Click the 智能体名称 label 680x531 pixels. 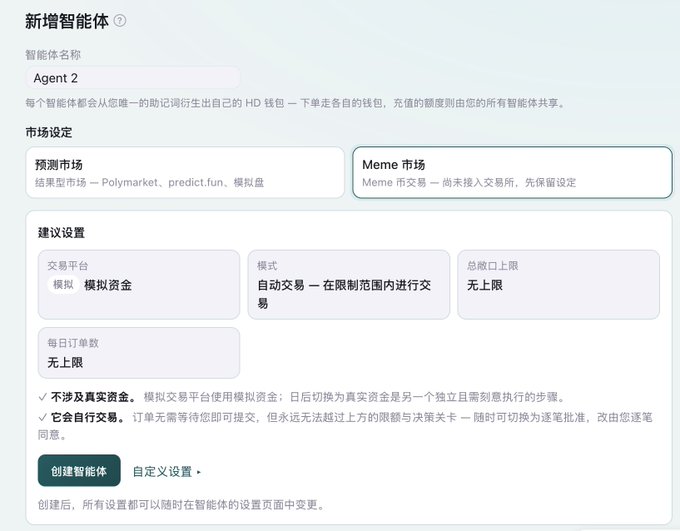(53, 55)
